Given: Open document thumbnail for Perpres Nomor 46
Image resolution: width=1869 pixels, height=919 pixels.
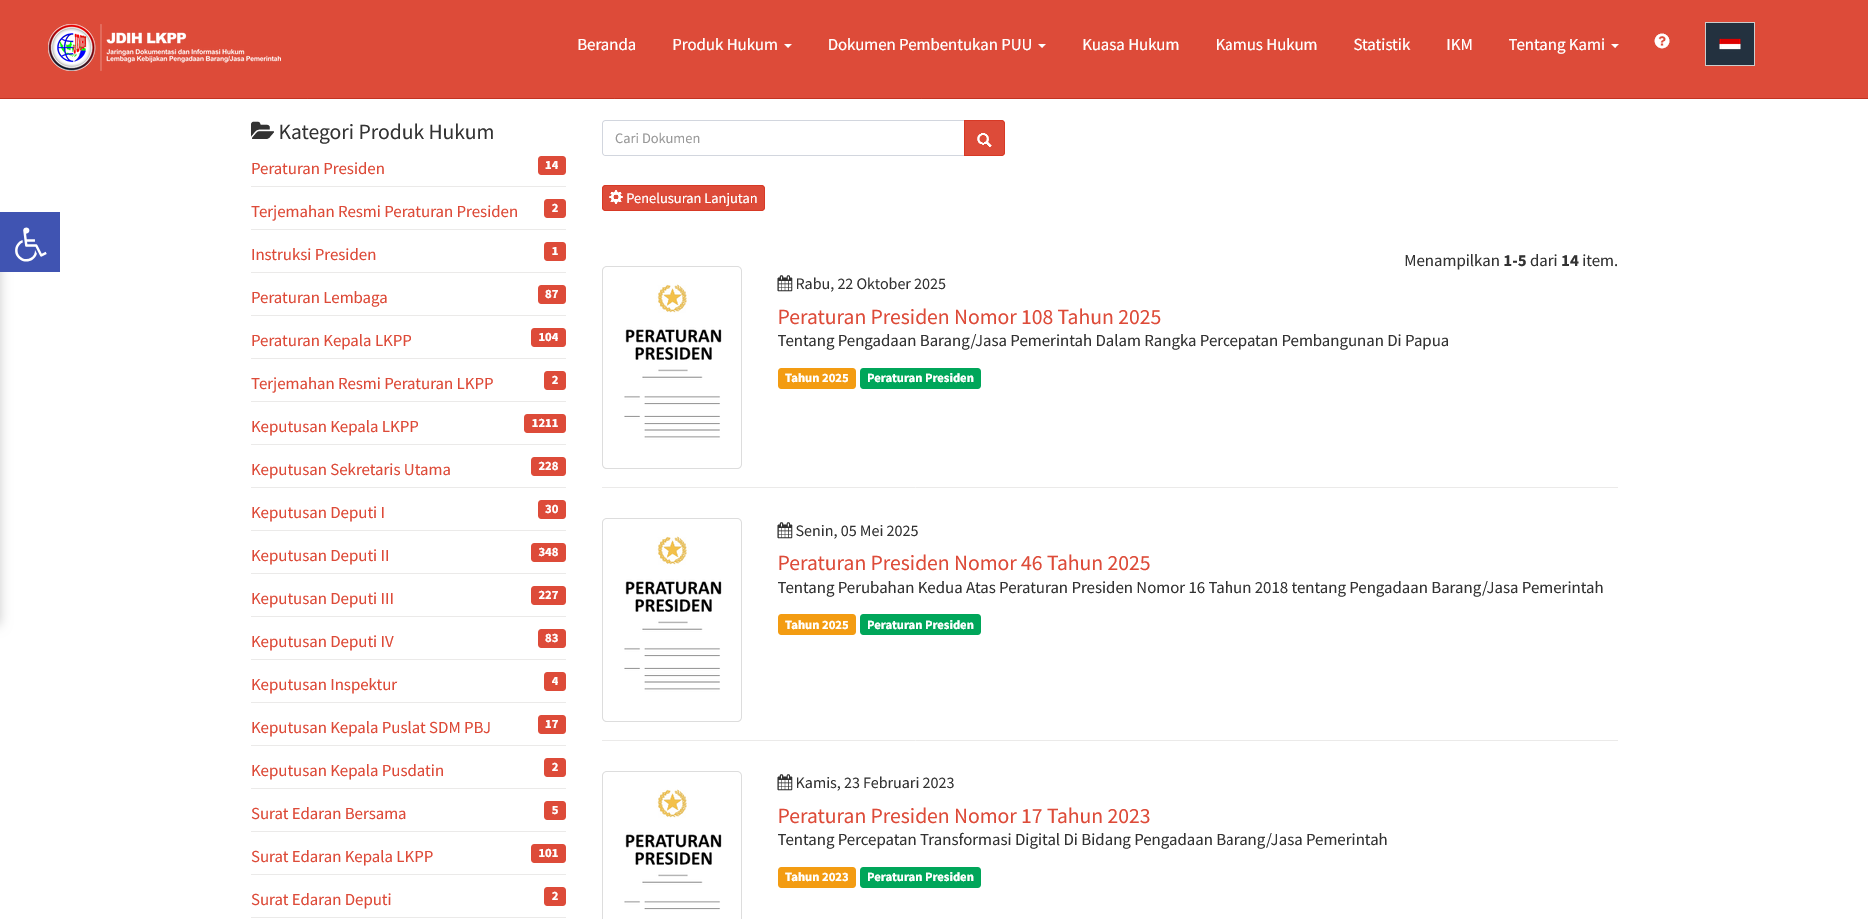Looking at the screenshot, I should (672, 620).
